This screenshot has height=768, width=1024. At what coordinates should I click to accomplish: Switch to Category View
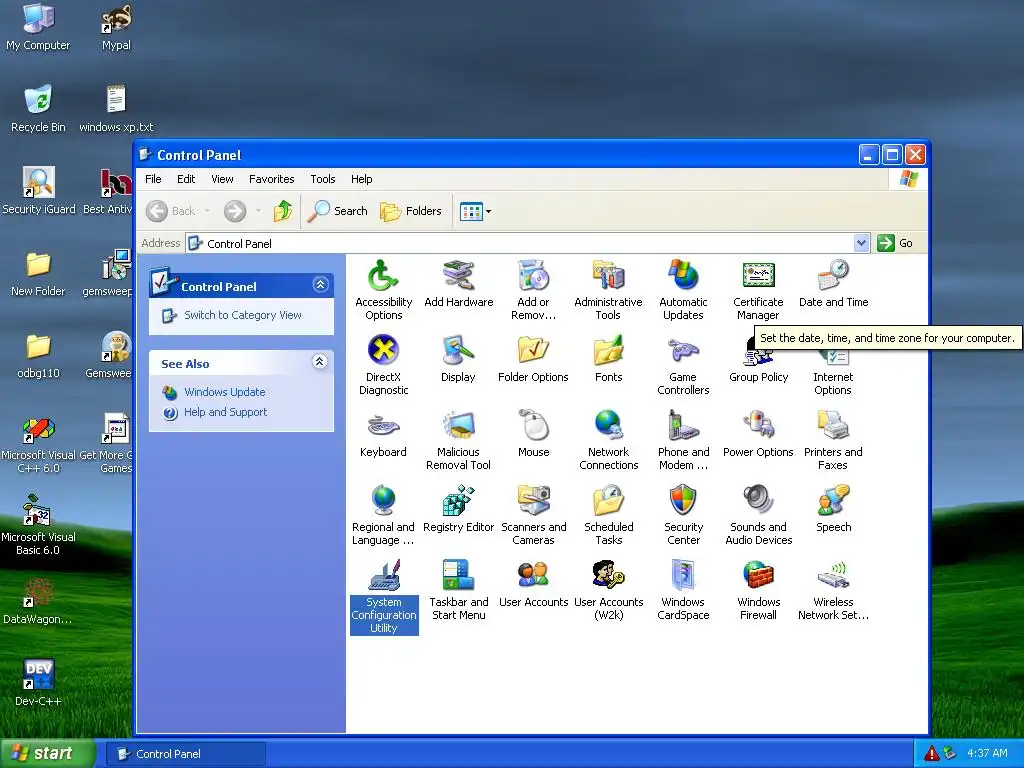pos(243,315)
